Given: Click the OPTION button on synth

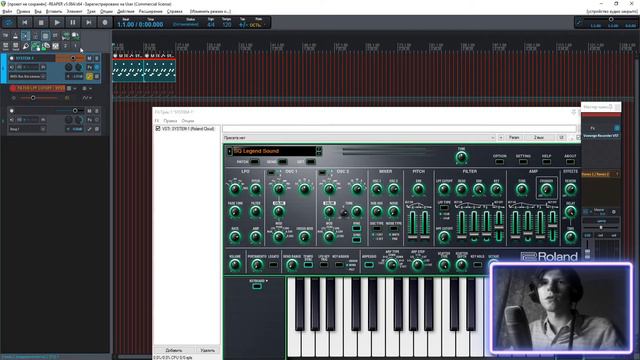Looking at the screenshot, I should click(499, 162).
